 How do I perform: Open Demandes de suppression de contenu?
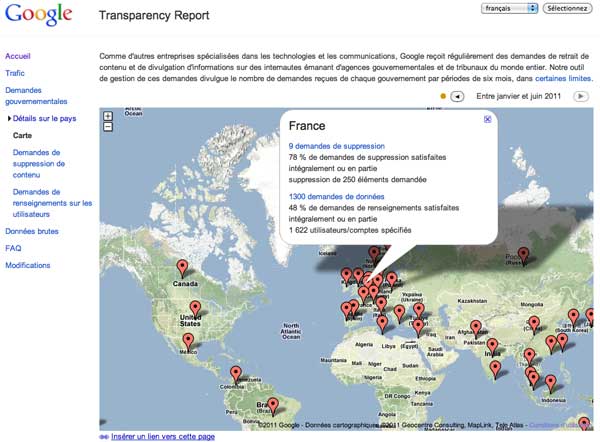(x=39, y=164)
